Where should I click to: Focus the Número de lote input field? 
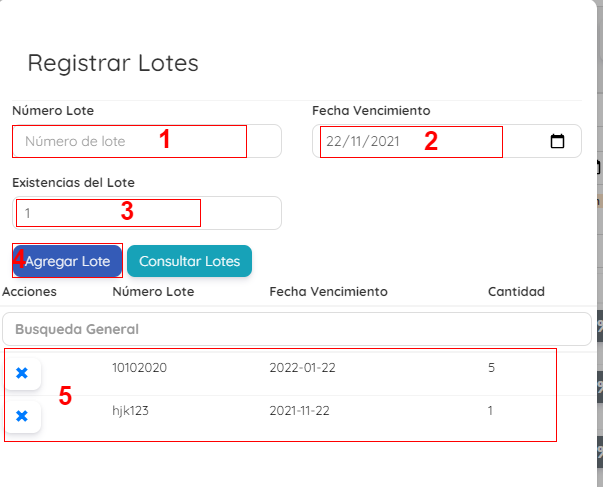[147, 141]
